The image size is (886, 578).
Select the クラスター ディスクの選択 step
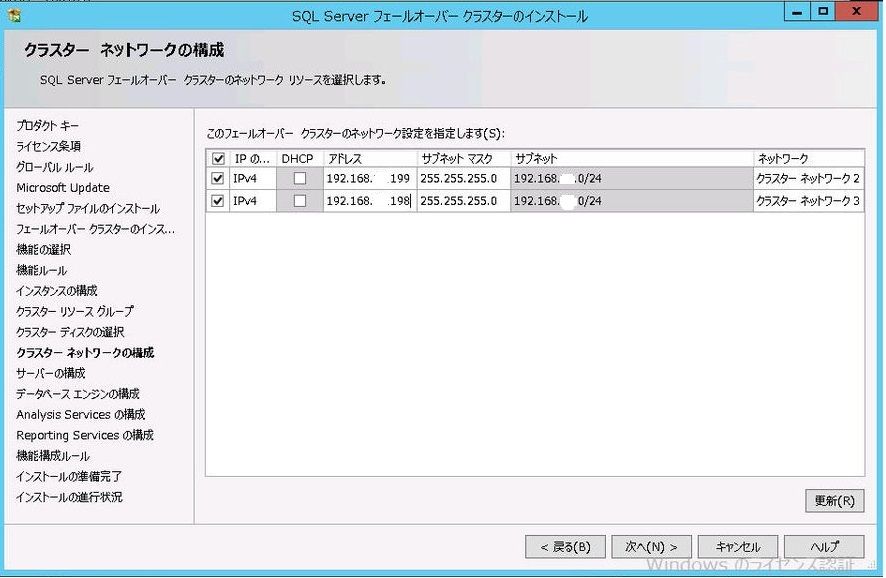click(70, 332)
